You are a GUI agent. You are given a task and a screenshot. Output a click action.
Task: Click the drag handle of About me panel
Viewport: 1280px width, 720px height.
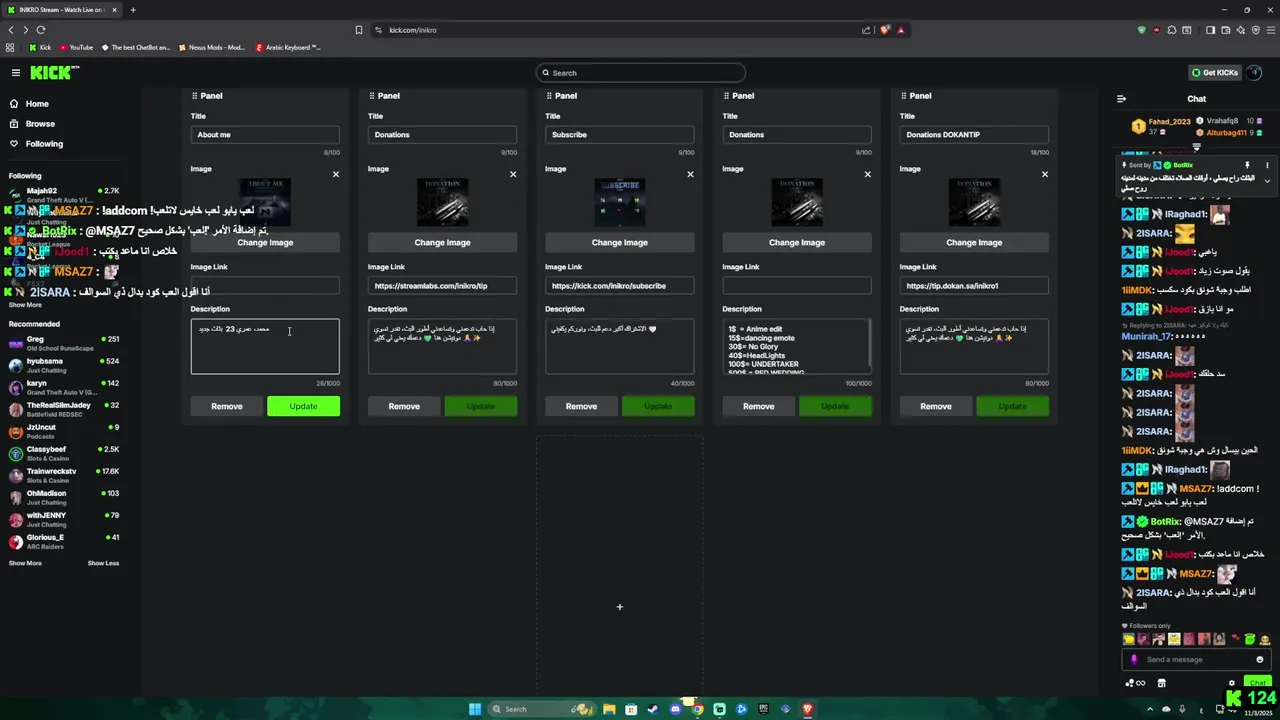pos(194,96)
